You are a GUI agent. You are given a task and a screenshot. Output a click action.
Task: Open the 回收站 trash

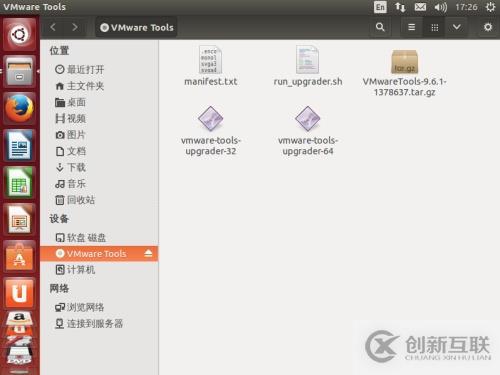click(x=99, y=200)
